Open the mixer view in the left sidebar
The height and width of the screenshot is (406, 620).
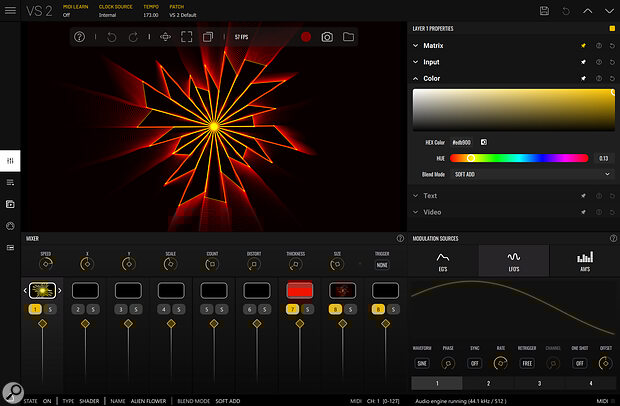click(10, 161)
